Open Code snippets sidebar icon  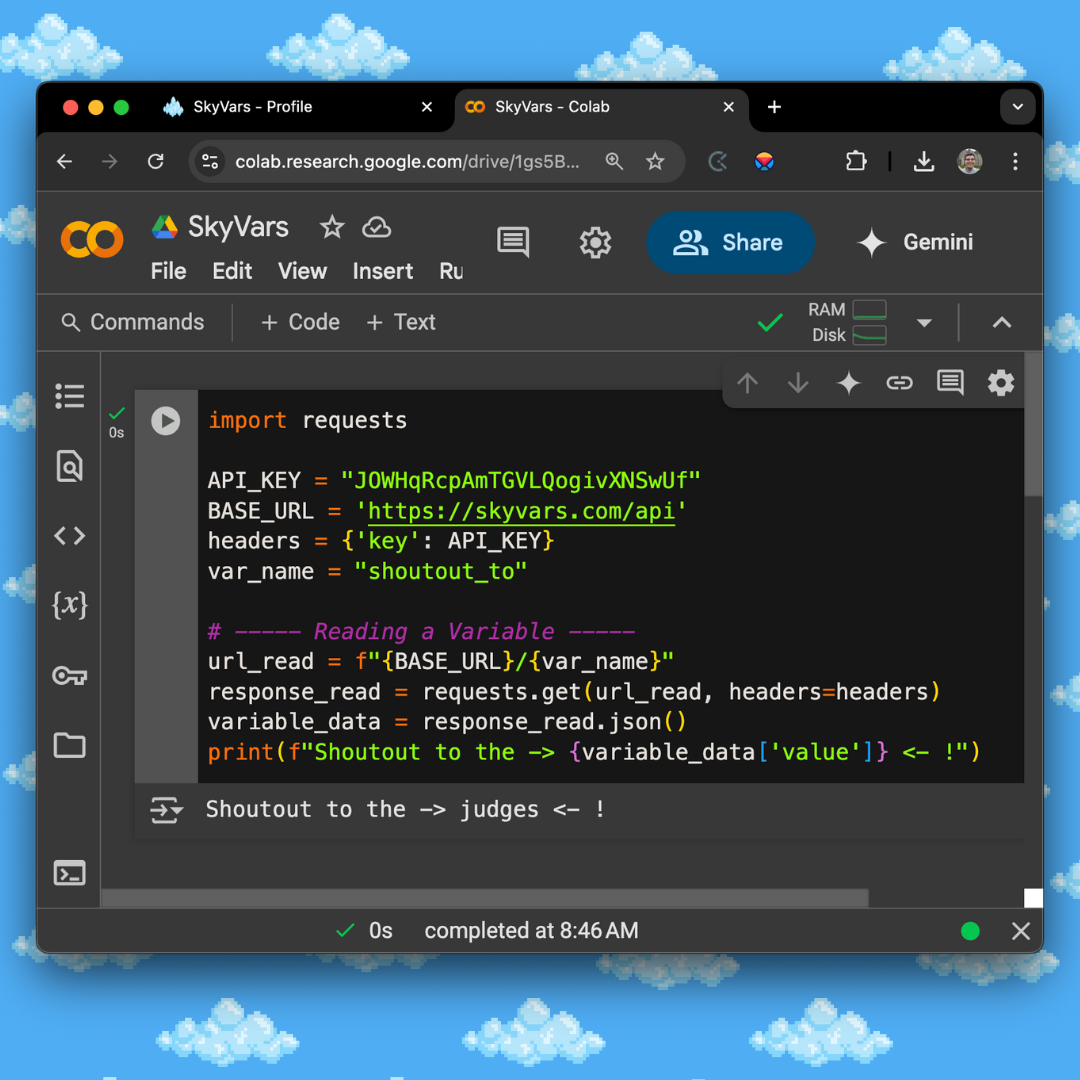click(70, 536)
